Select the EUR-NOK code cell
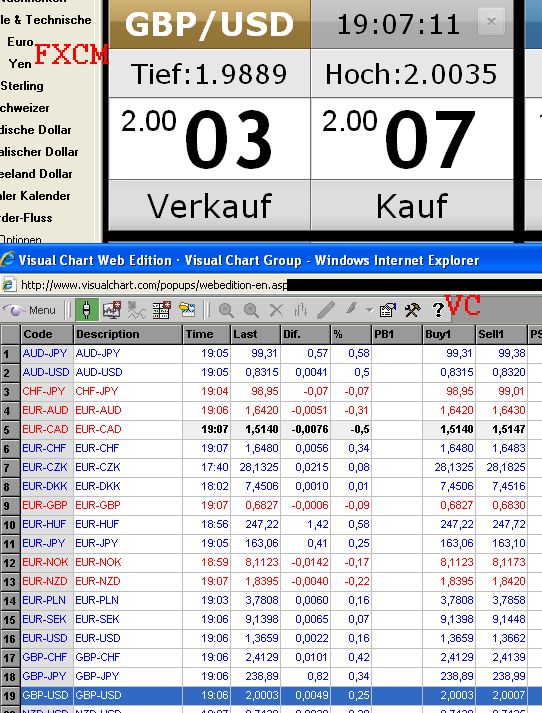This screenshot has width=542, height=713. [x=46, y=562]
